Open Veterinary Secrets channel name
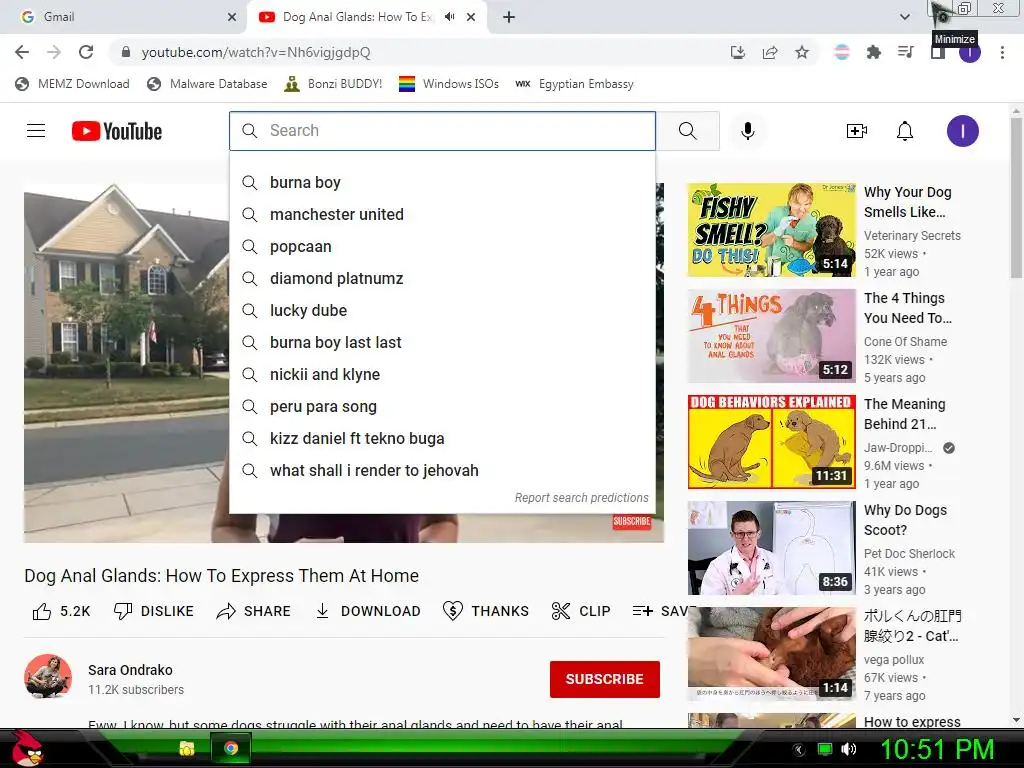The width and height of the screenshot is (1024, 768). click(912, 236)
